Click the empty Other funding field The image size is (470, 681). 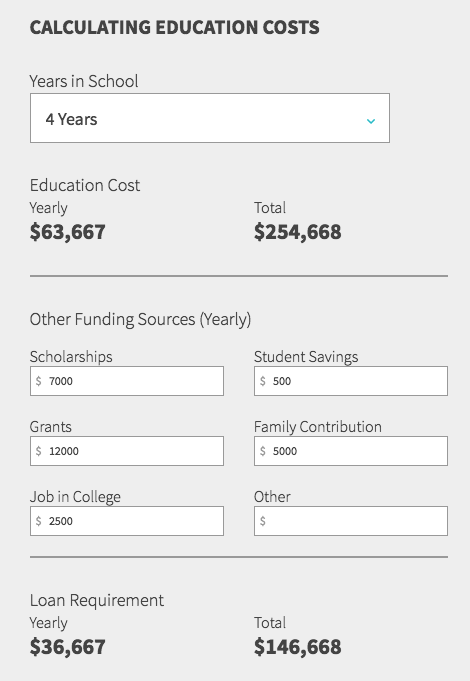[x=351, y=521]
